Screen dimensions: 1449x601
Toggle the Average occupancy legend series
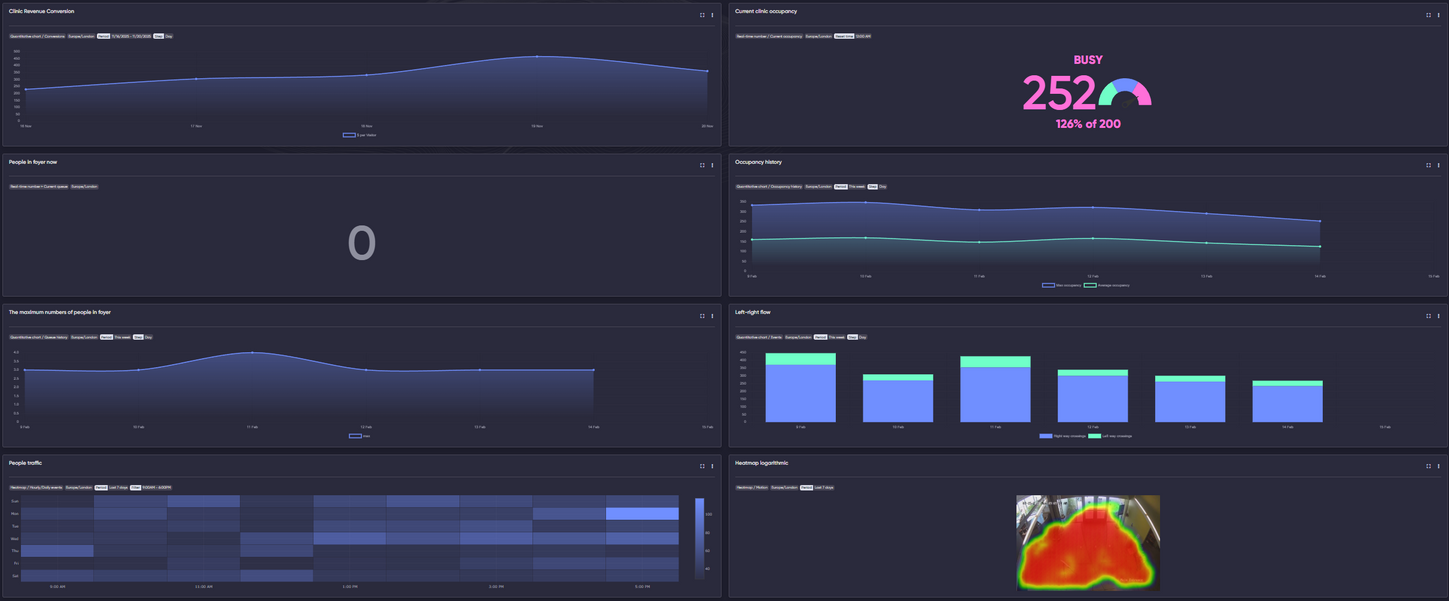click(1106, 285)
